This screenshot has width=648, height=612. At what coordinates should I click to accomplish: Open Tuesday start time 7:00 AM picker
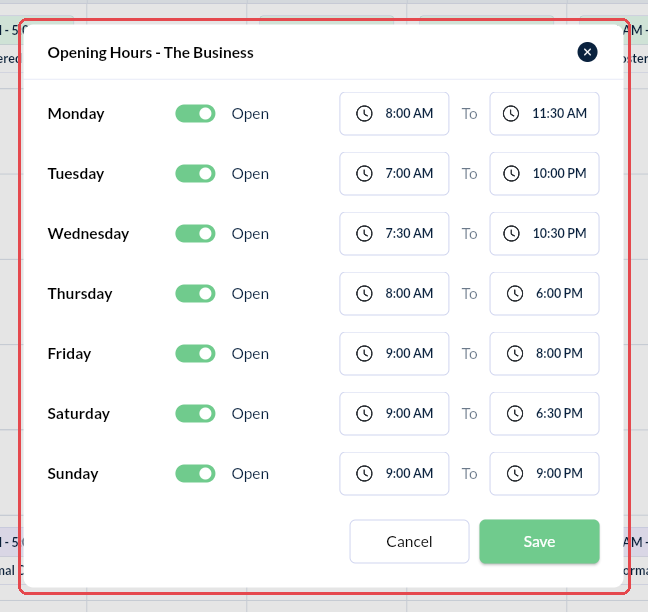point(394,174)
